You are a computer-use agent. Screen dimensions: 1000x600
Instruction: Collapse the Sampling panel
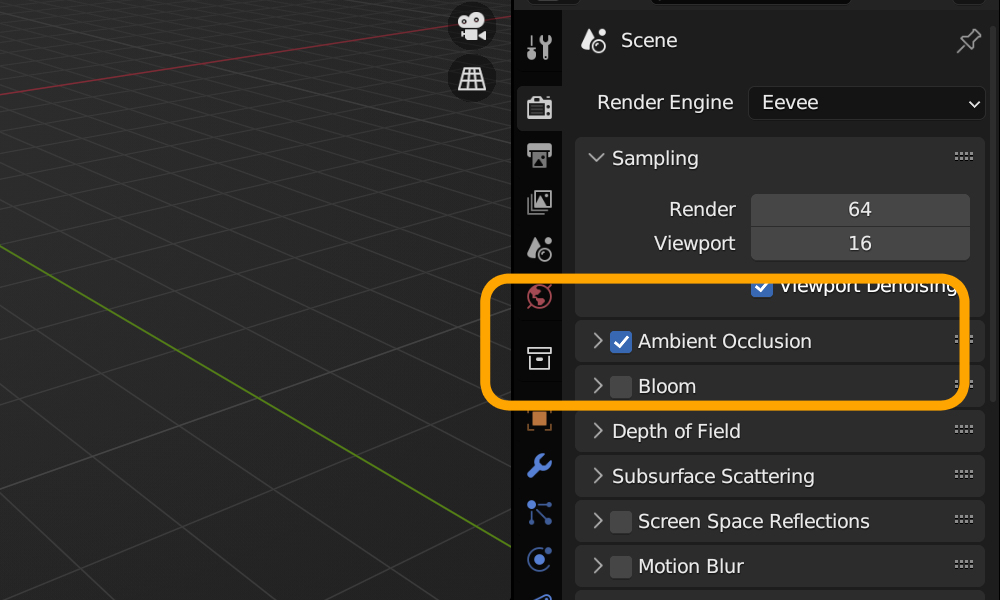[596, 157]
